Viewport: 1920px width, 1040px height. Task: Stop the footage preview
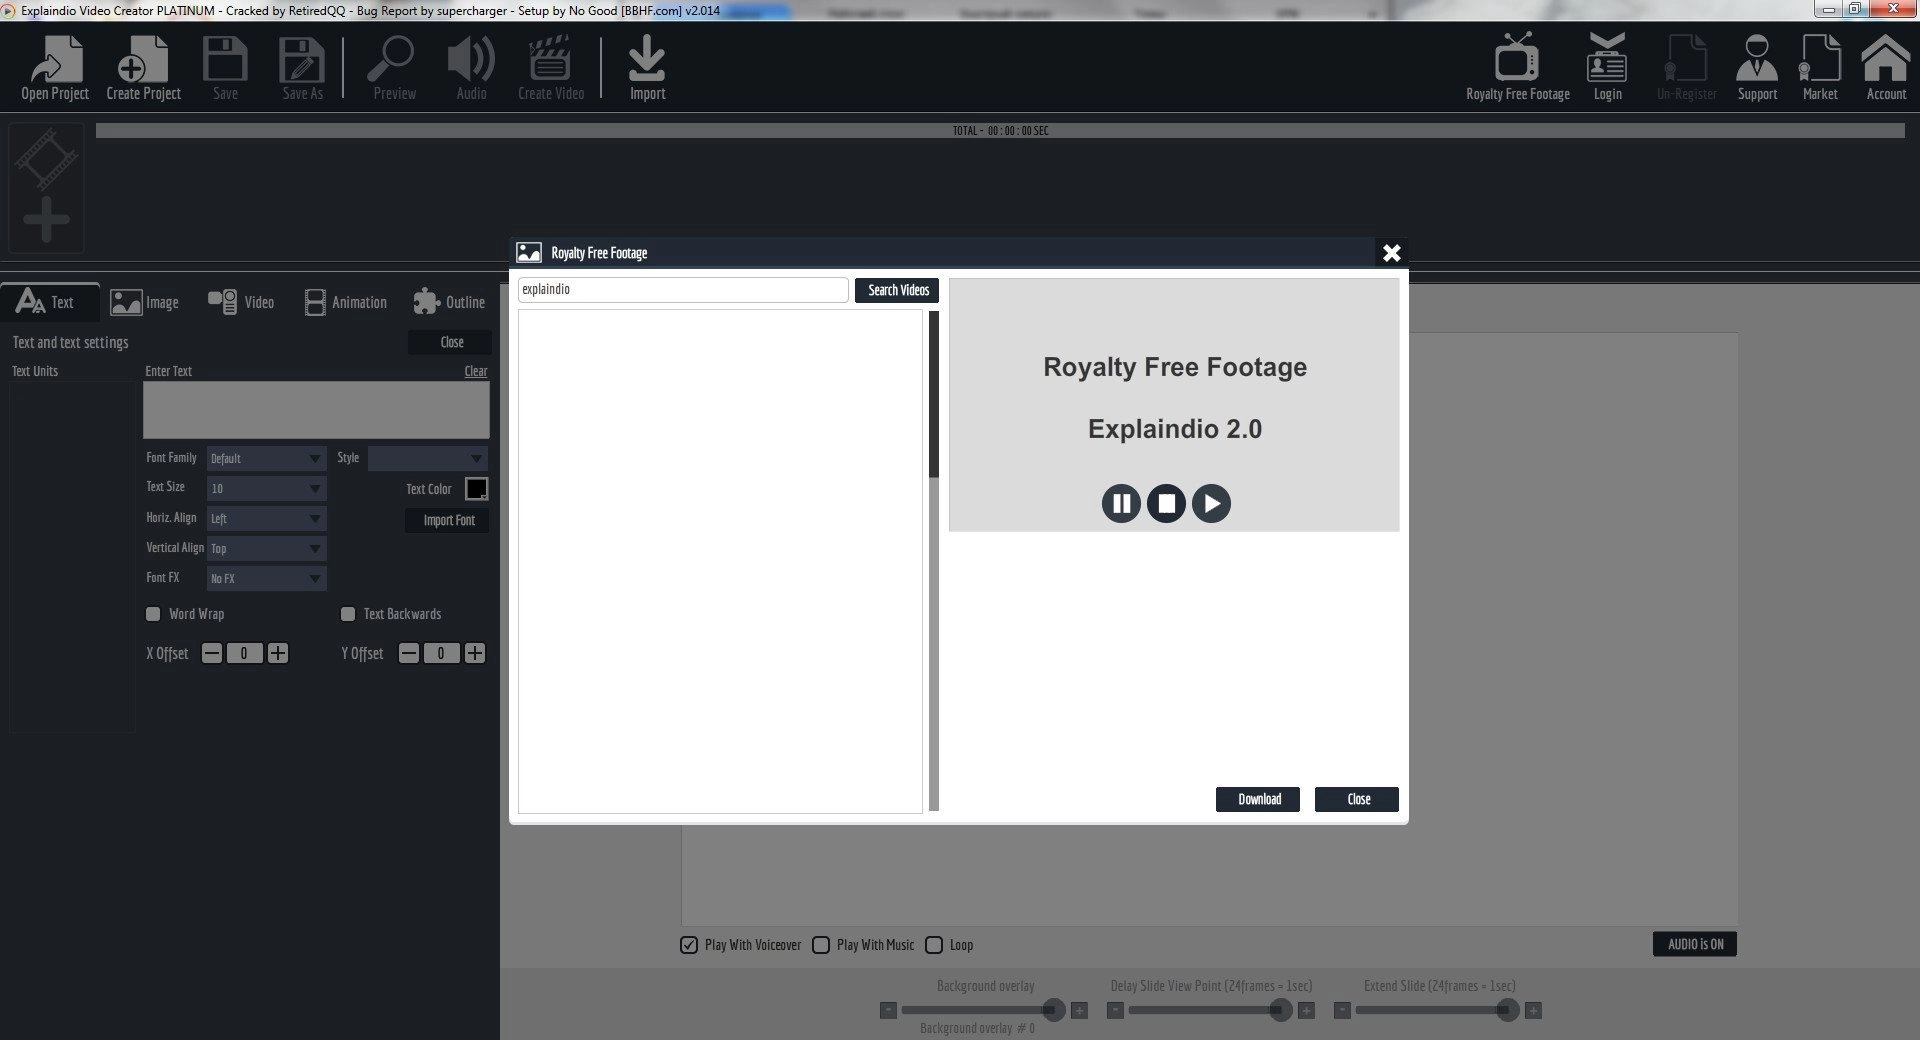coord(1166,503)
